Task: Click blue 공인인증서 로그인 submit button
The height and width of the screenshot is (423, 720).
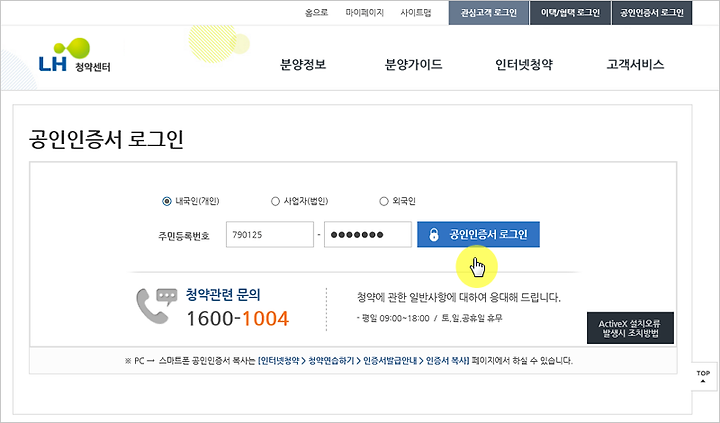Action: click(478, 235)
